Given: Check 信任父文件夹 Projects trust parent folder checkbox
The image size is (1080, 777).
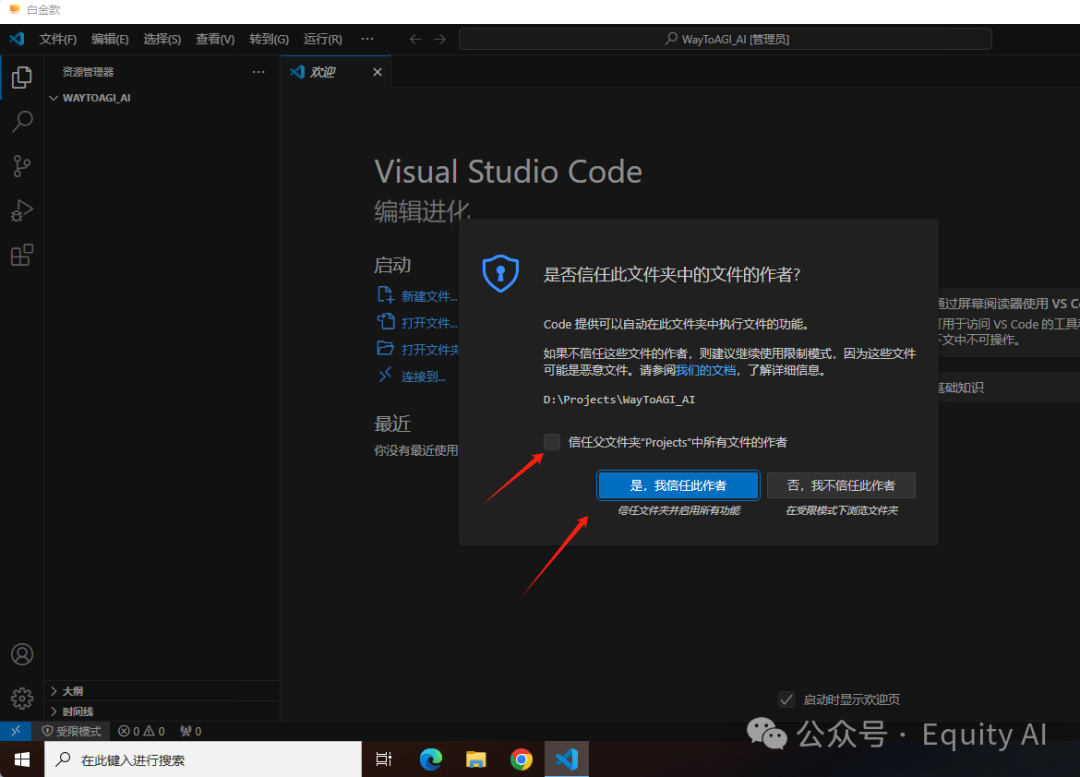Looking at the screenshot, I should coord(552,442).
